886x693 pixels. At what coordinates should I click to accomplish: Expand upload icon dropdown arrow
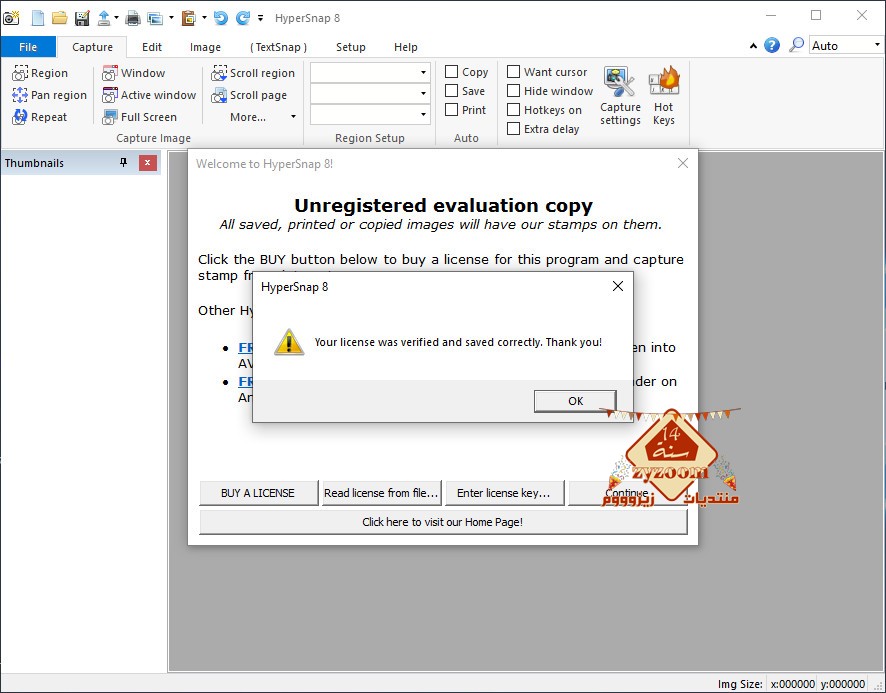[116, 18]
